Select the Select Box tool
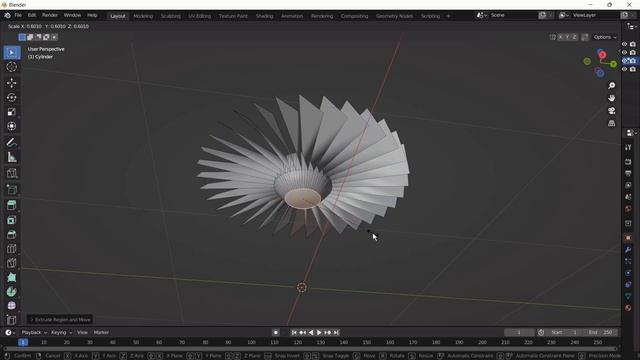The width and height of the screenshot is (640, 360). [x=12, y=53]
